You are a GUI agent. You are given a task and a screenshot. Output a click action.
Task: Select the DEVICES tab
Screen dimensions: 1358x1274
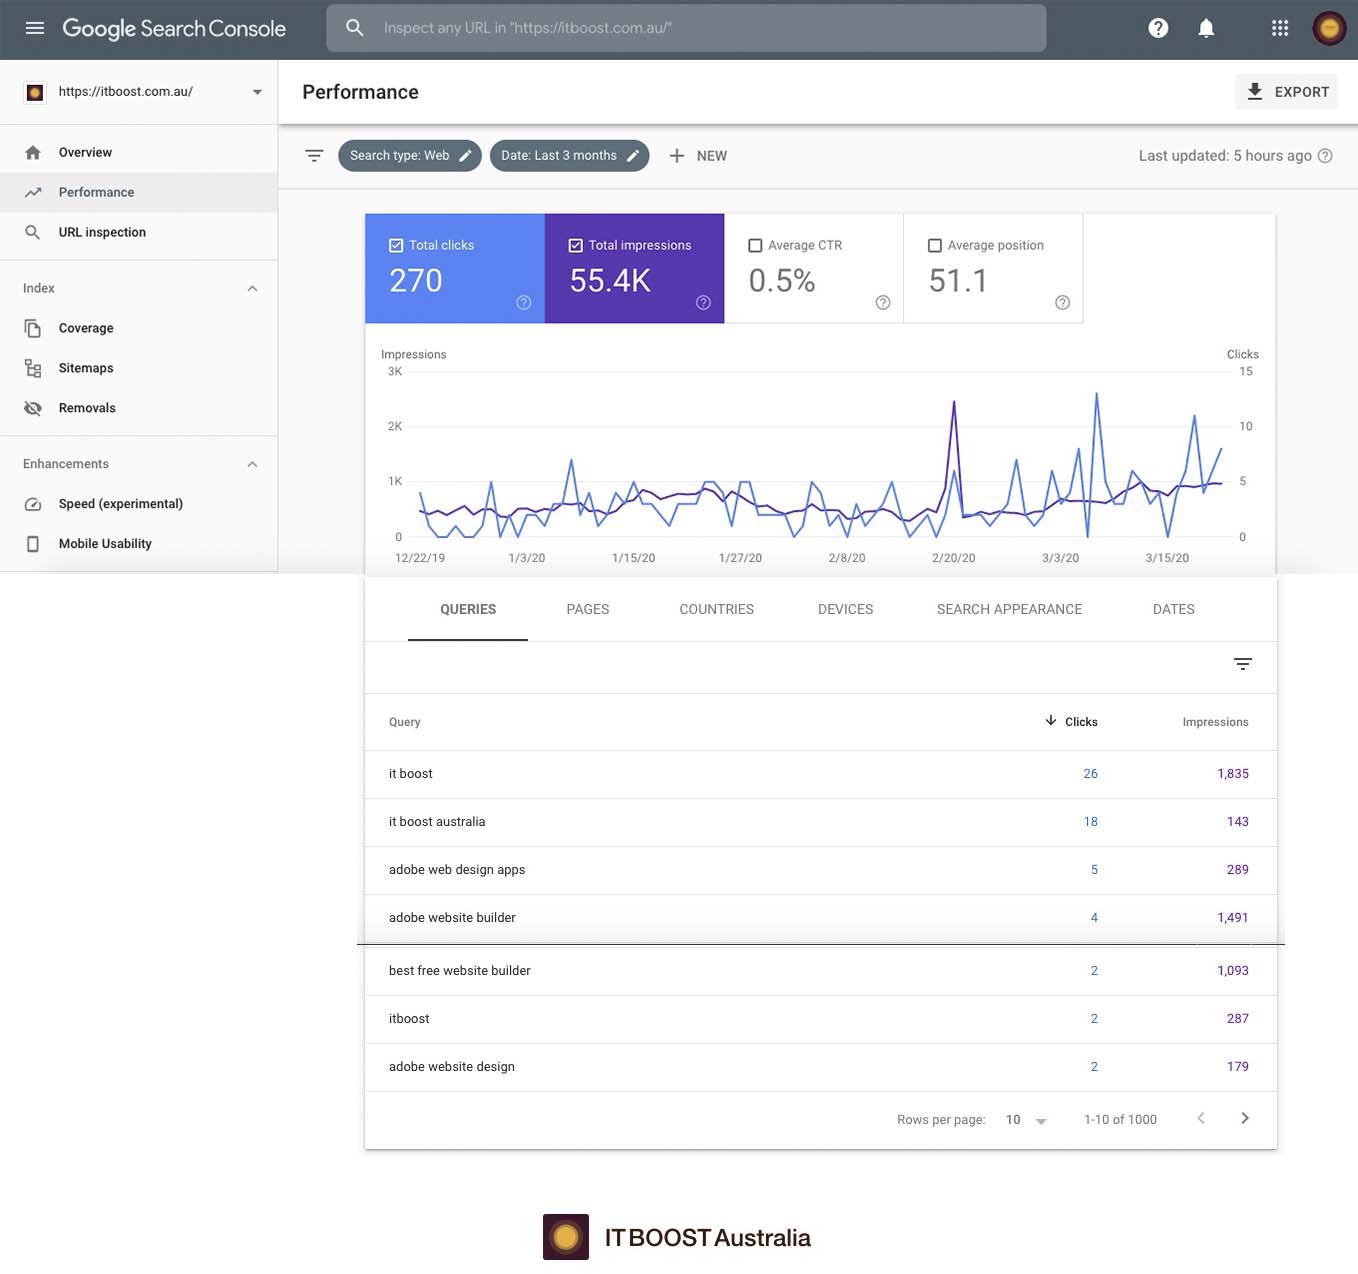845,609
